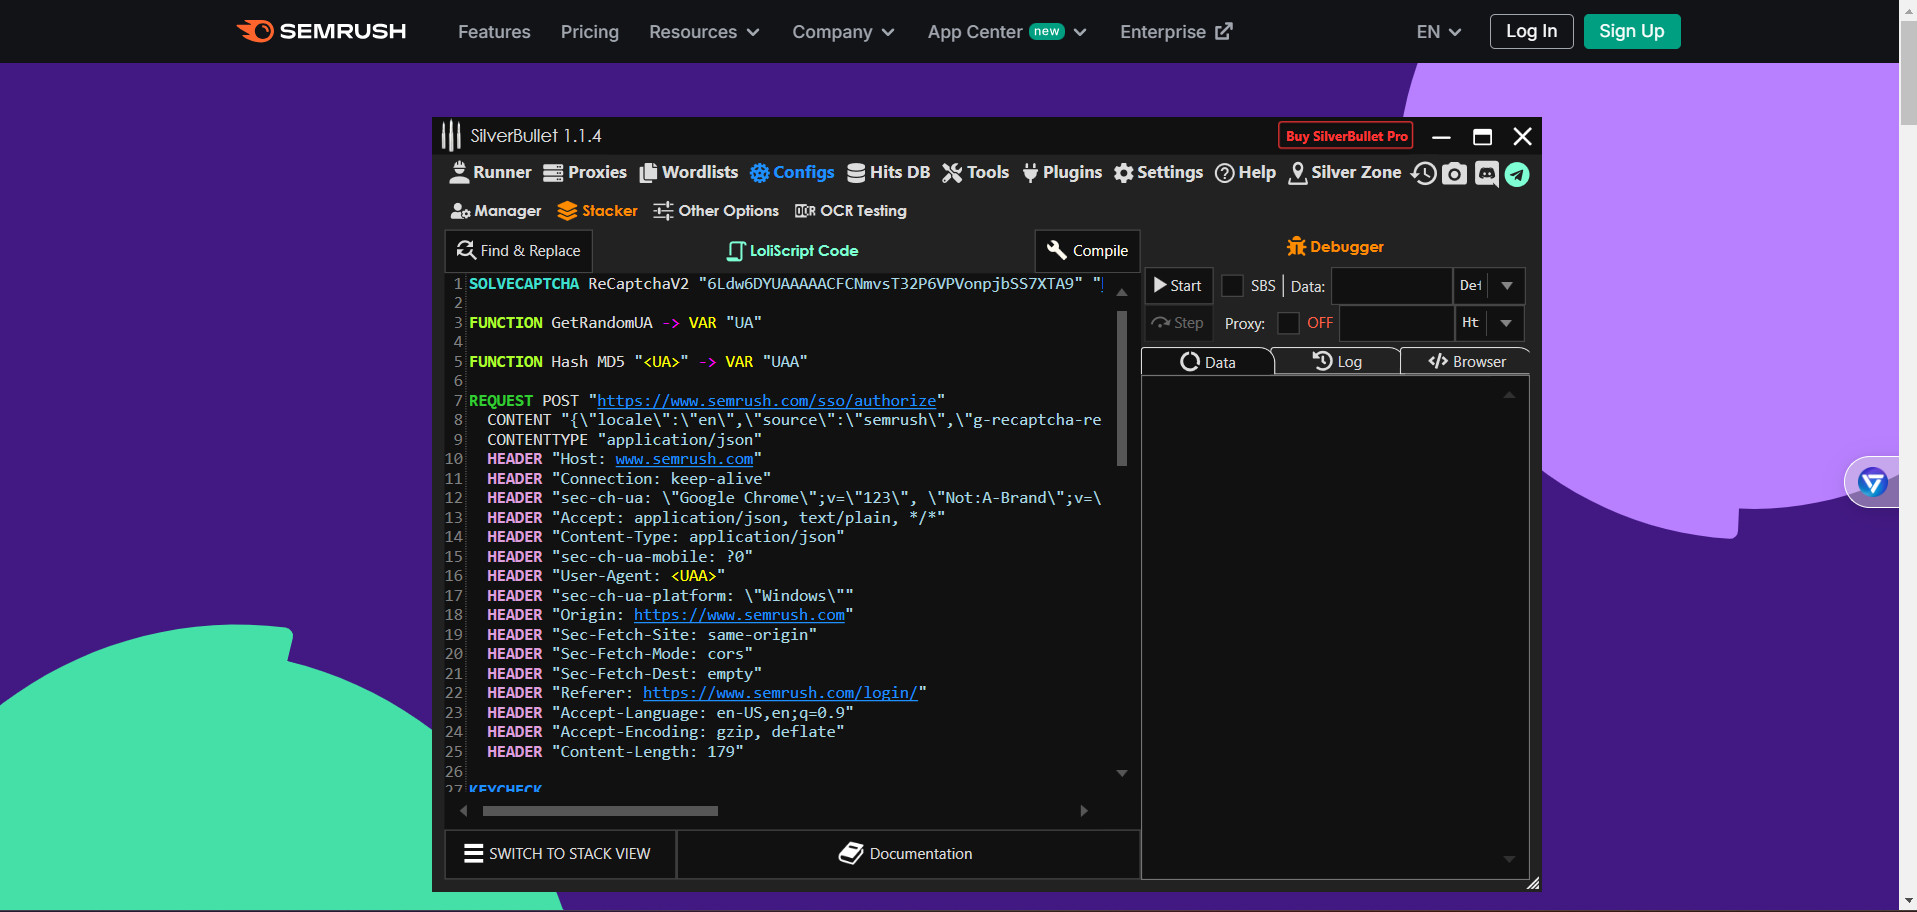The height and width of the screenshot is (912, 1917).
Task: Enable the SBS checkbox
Action: coord(1232,286)
